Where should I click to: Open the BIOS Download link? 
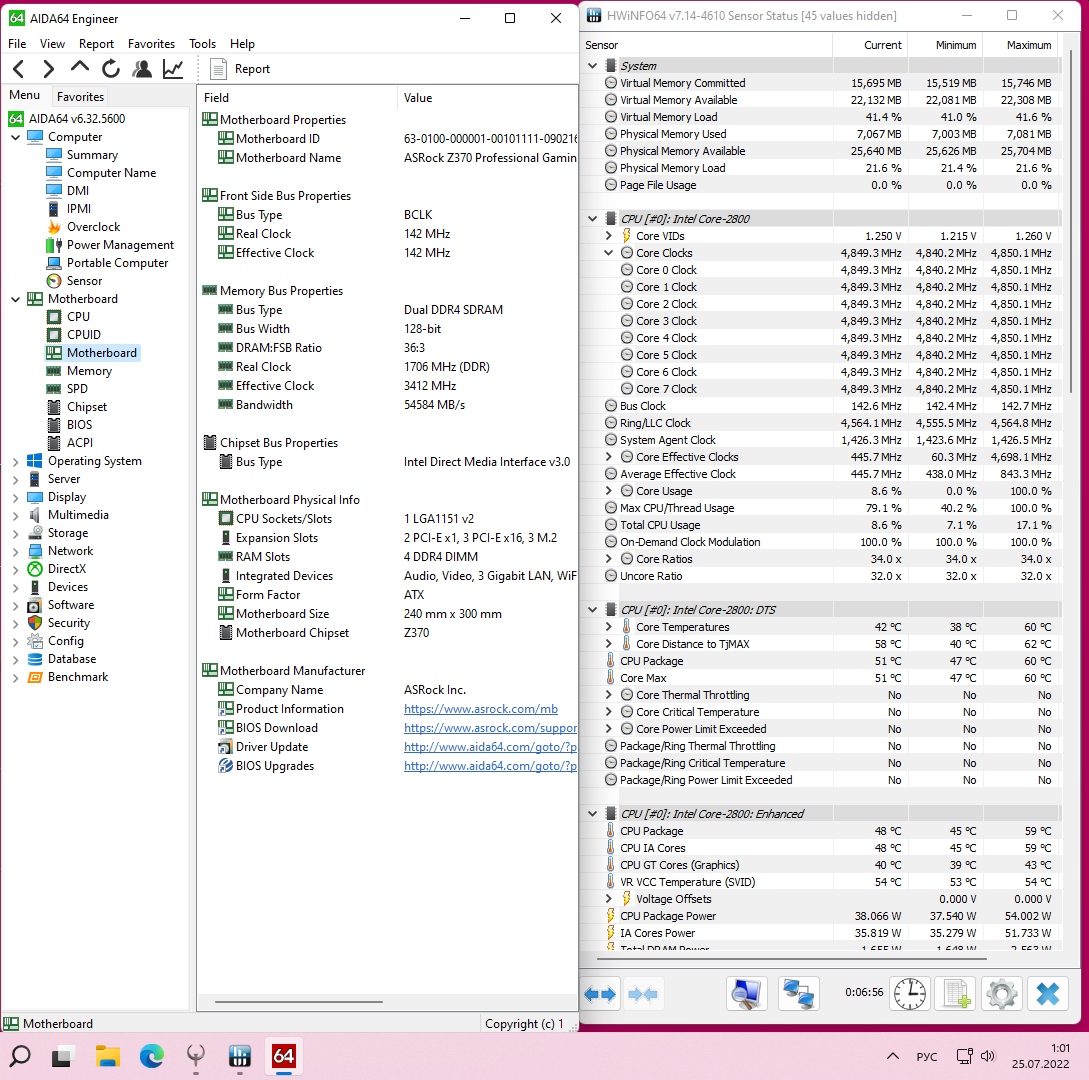490,728
